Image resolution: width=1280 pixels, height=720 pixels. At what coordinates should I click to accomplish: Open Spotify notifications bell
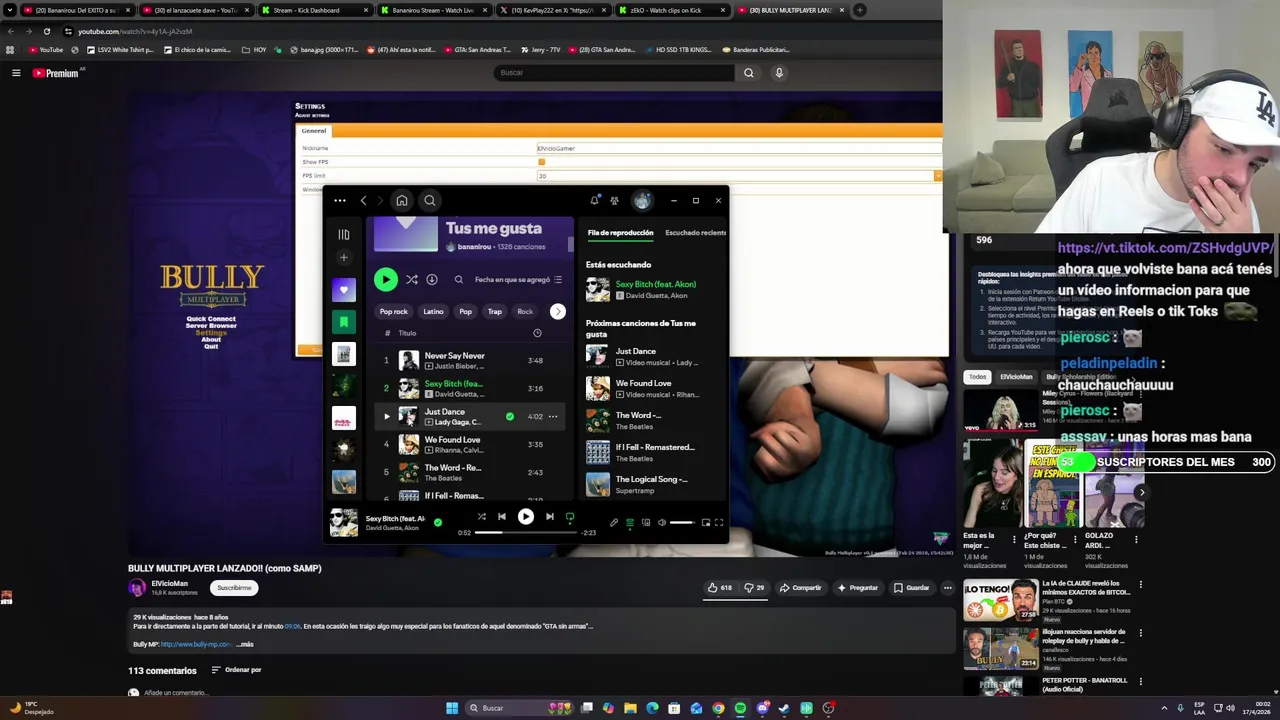(594, 201)
